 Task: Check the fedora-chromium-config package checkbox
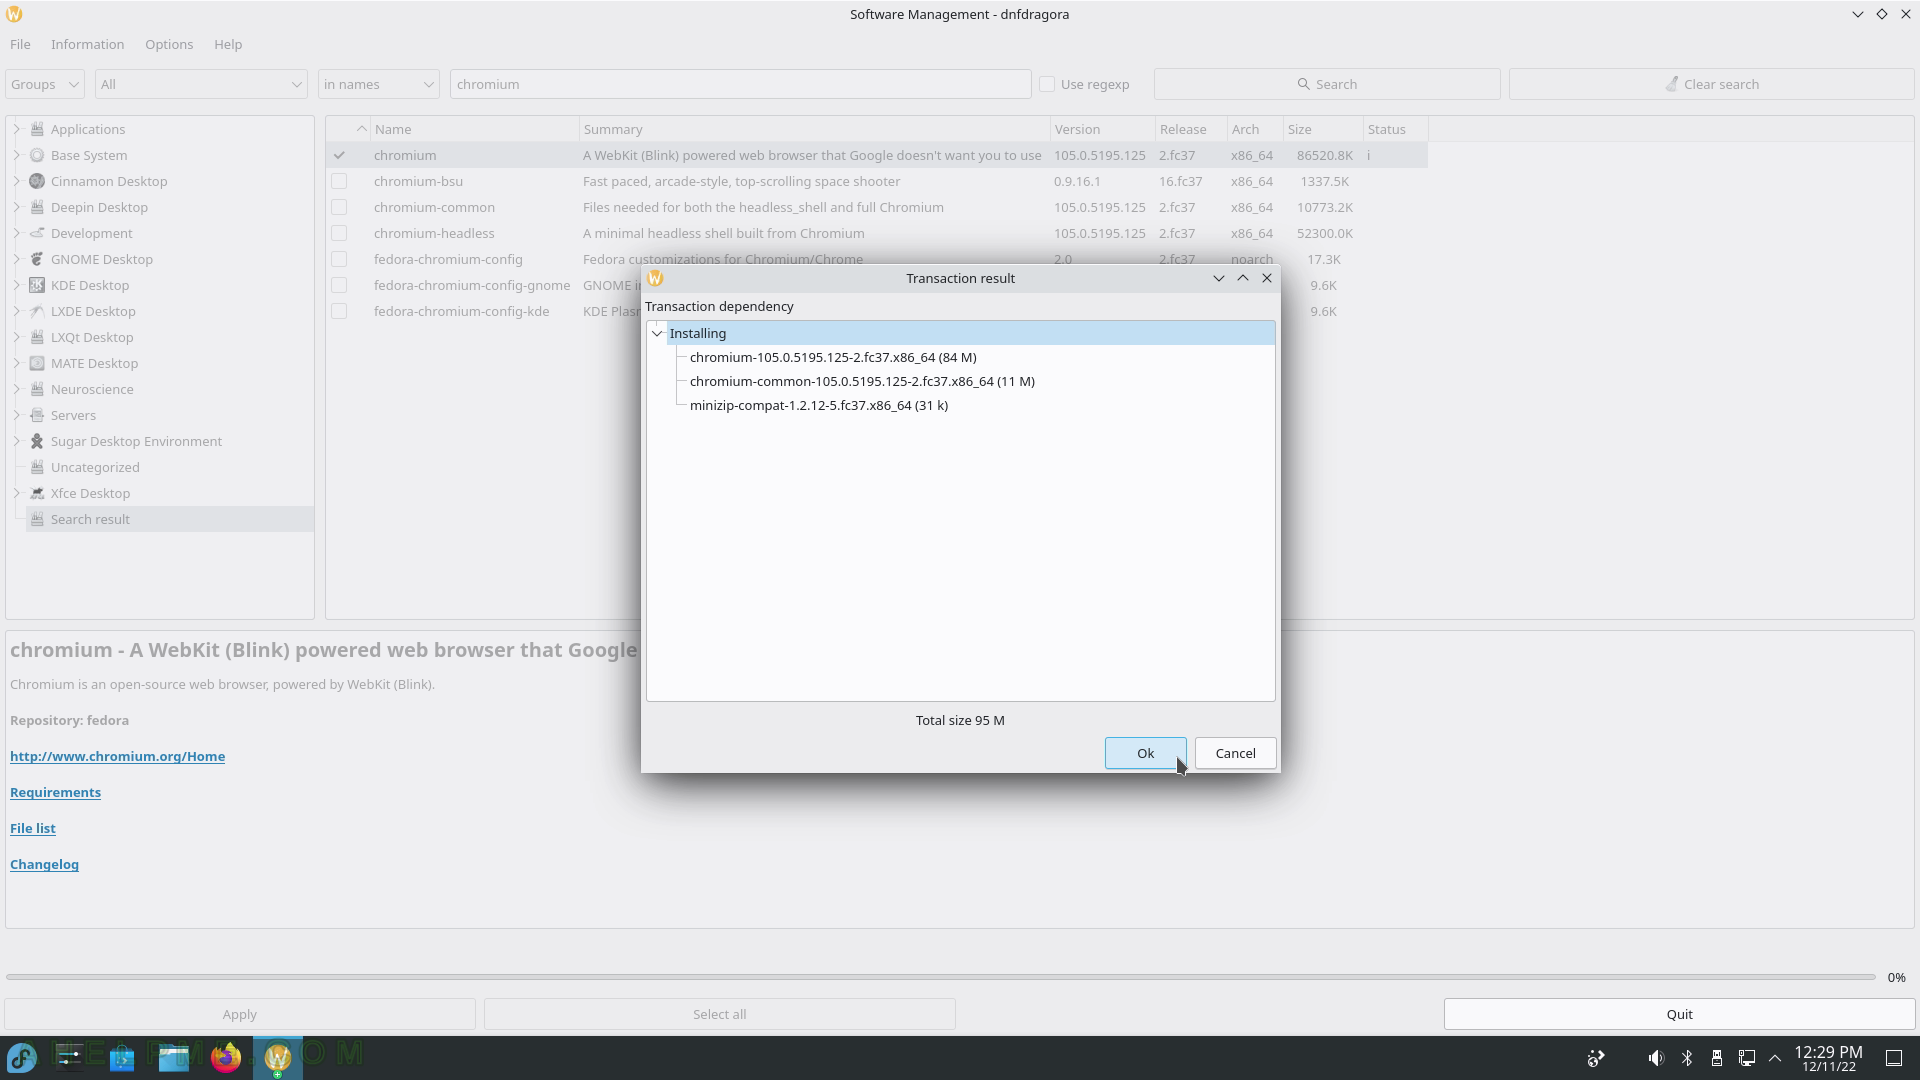[x=339, y=259]
